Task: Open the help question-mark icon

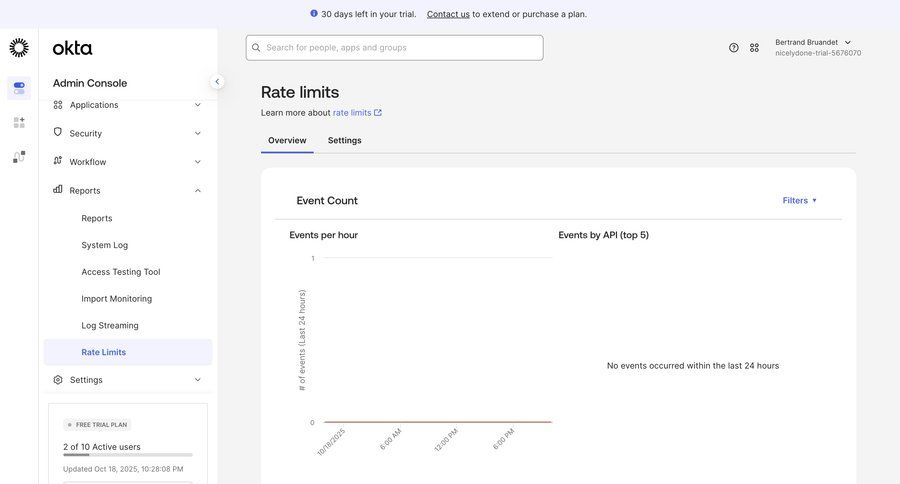Action: [x=734, y=48]
